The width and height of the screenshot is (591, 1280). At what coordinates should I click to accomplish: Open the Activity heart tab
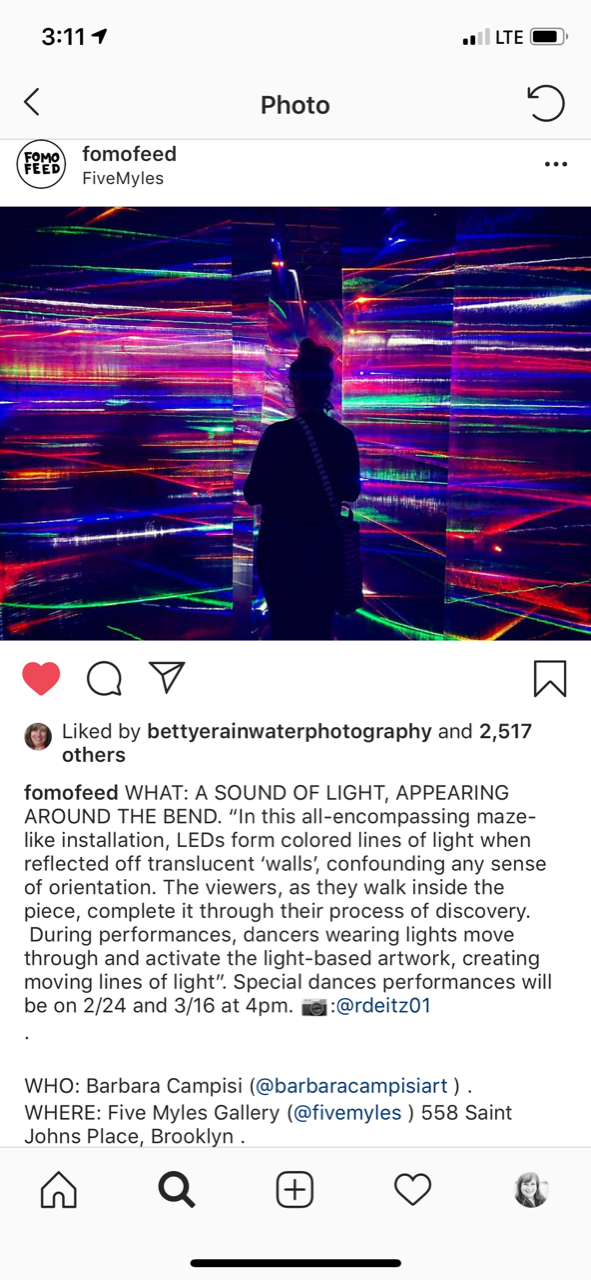[x=412, y=1189]
